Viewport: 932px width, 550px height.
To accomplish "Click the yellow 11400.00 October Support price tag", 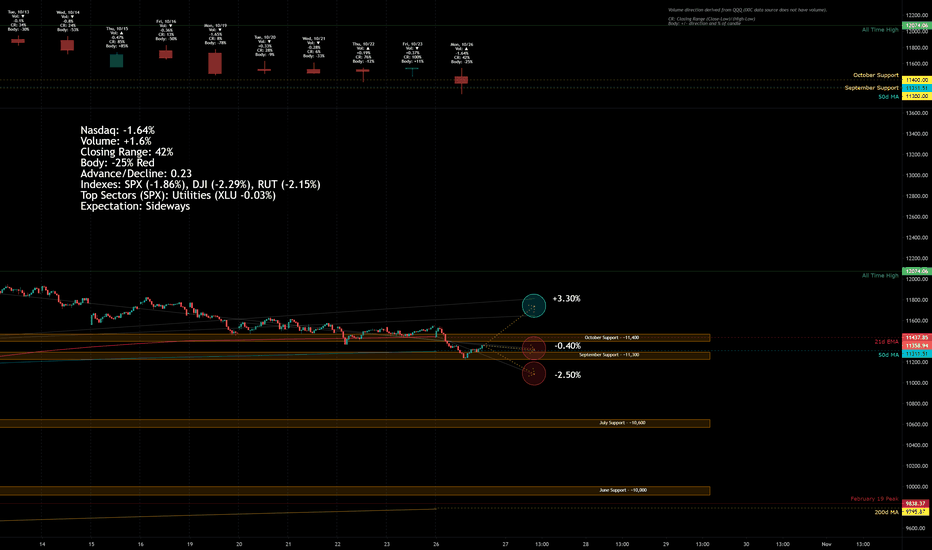I will click(916, 80).
